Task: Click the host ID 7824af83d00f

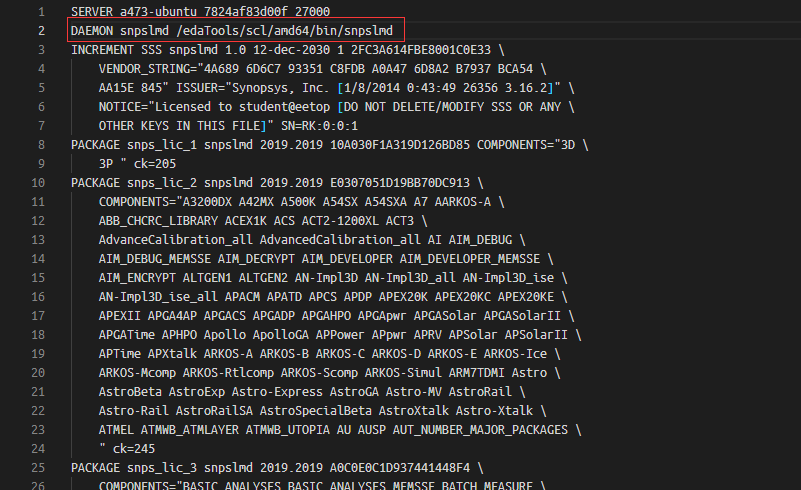Action: [x=246, y=11]
